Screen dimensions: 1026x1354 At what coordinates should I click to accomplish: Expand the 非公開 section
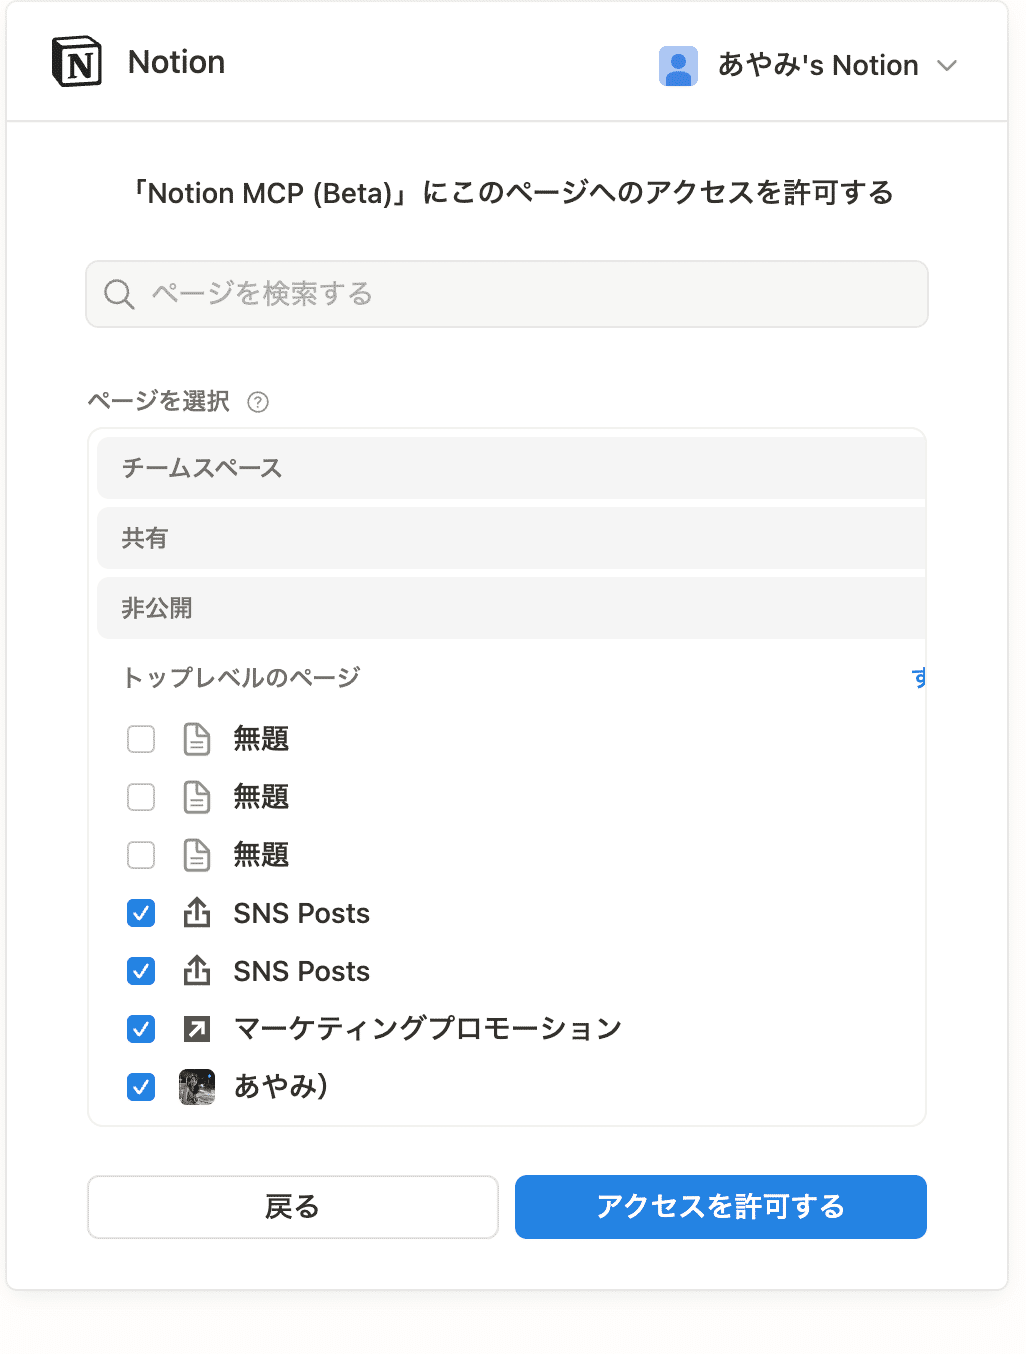[x=510, y=608]
